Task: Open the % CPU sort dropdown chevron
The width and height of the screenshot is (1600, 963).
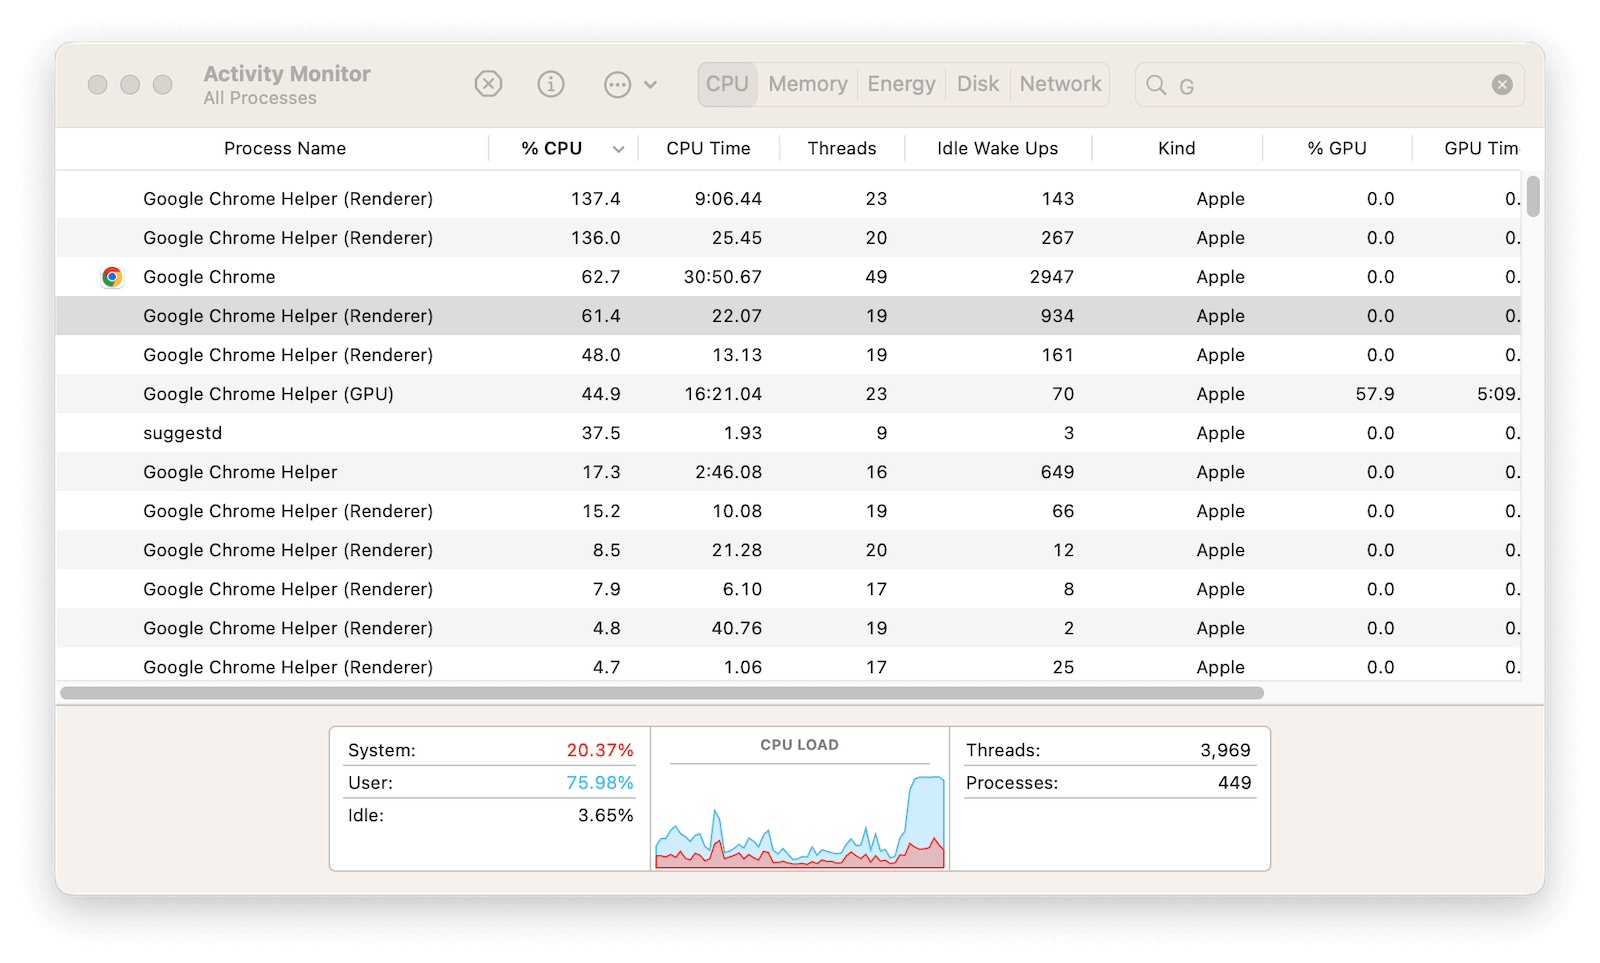Action: tap(619, 148)
